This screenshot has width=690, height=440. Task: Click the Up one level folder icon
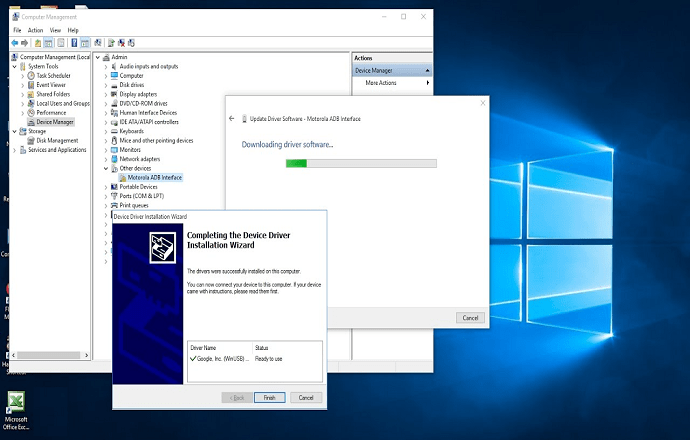pyautogui.click(x=38, y=43)
